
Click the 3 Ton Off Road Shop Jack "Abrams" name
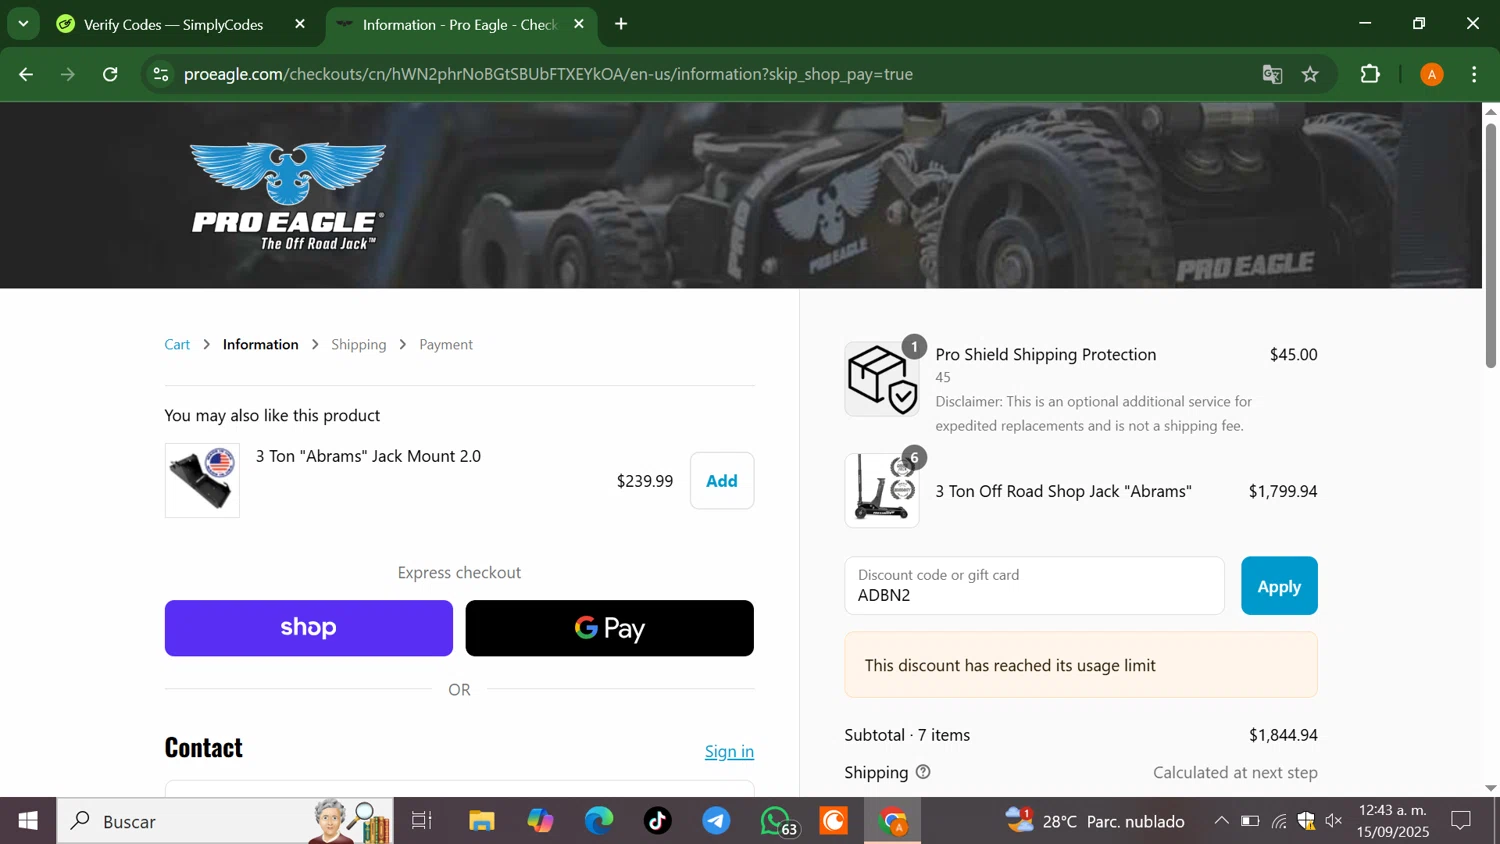[1063, 491]
